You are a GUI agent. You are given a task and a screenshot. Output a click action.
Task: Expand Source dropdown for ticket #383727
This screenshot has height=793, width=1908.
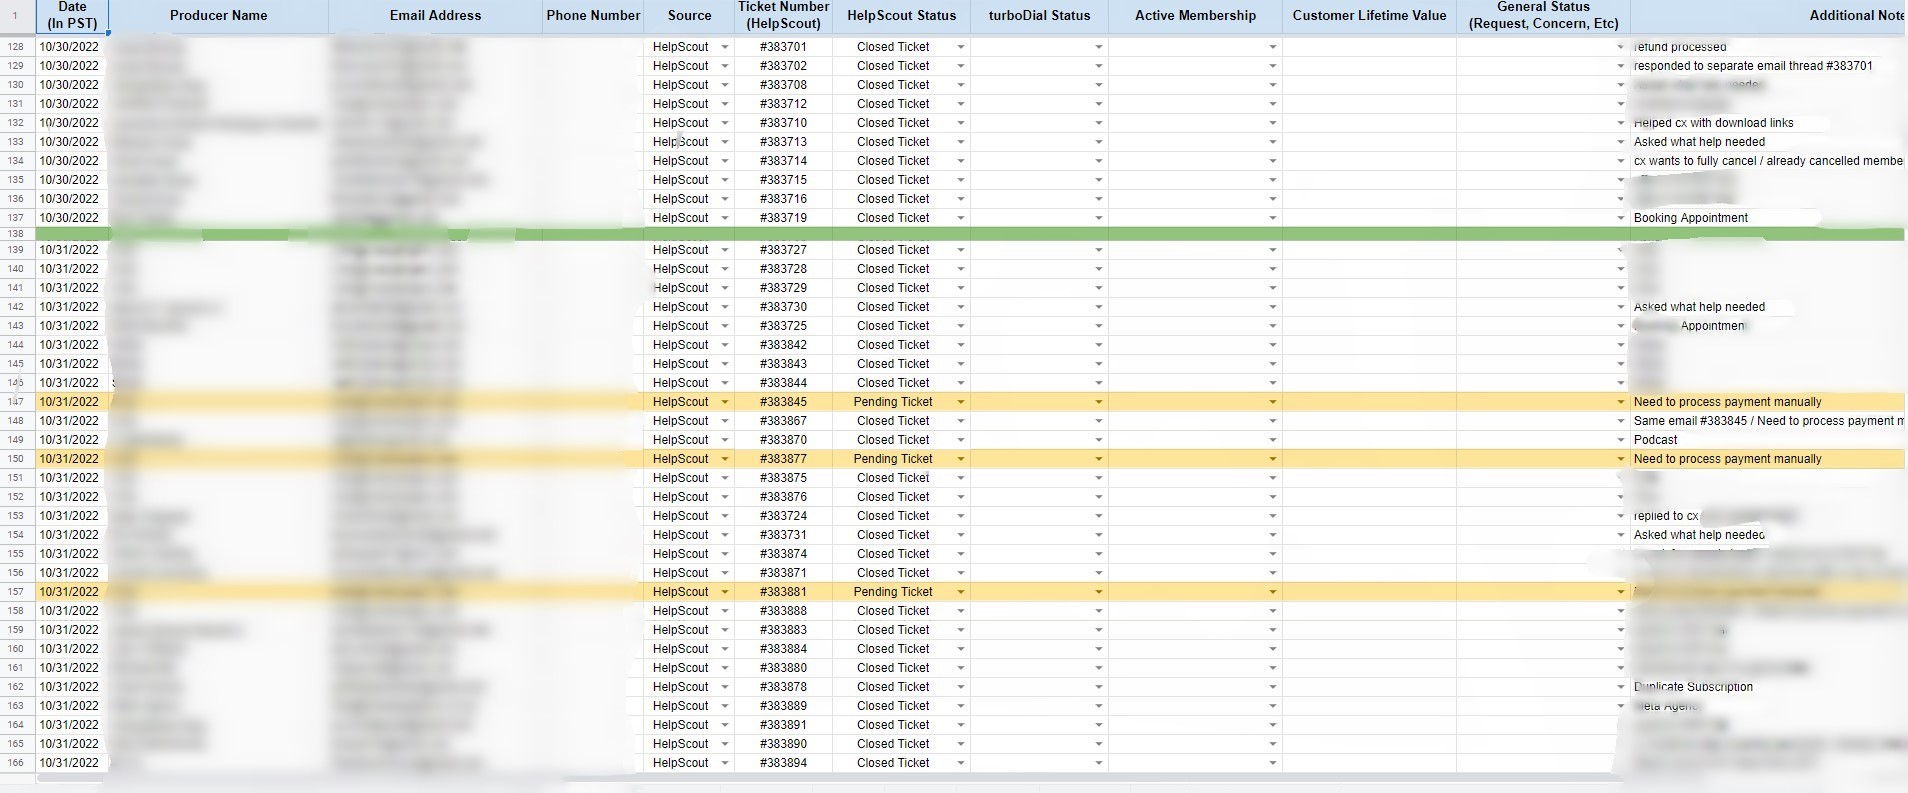[725, 250]
